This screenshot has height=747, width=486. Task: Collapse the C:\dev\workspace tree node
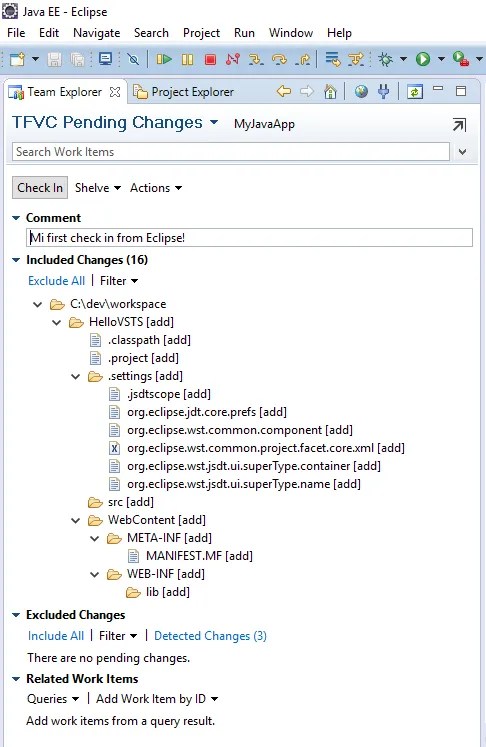point(38,304)
